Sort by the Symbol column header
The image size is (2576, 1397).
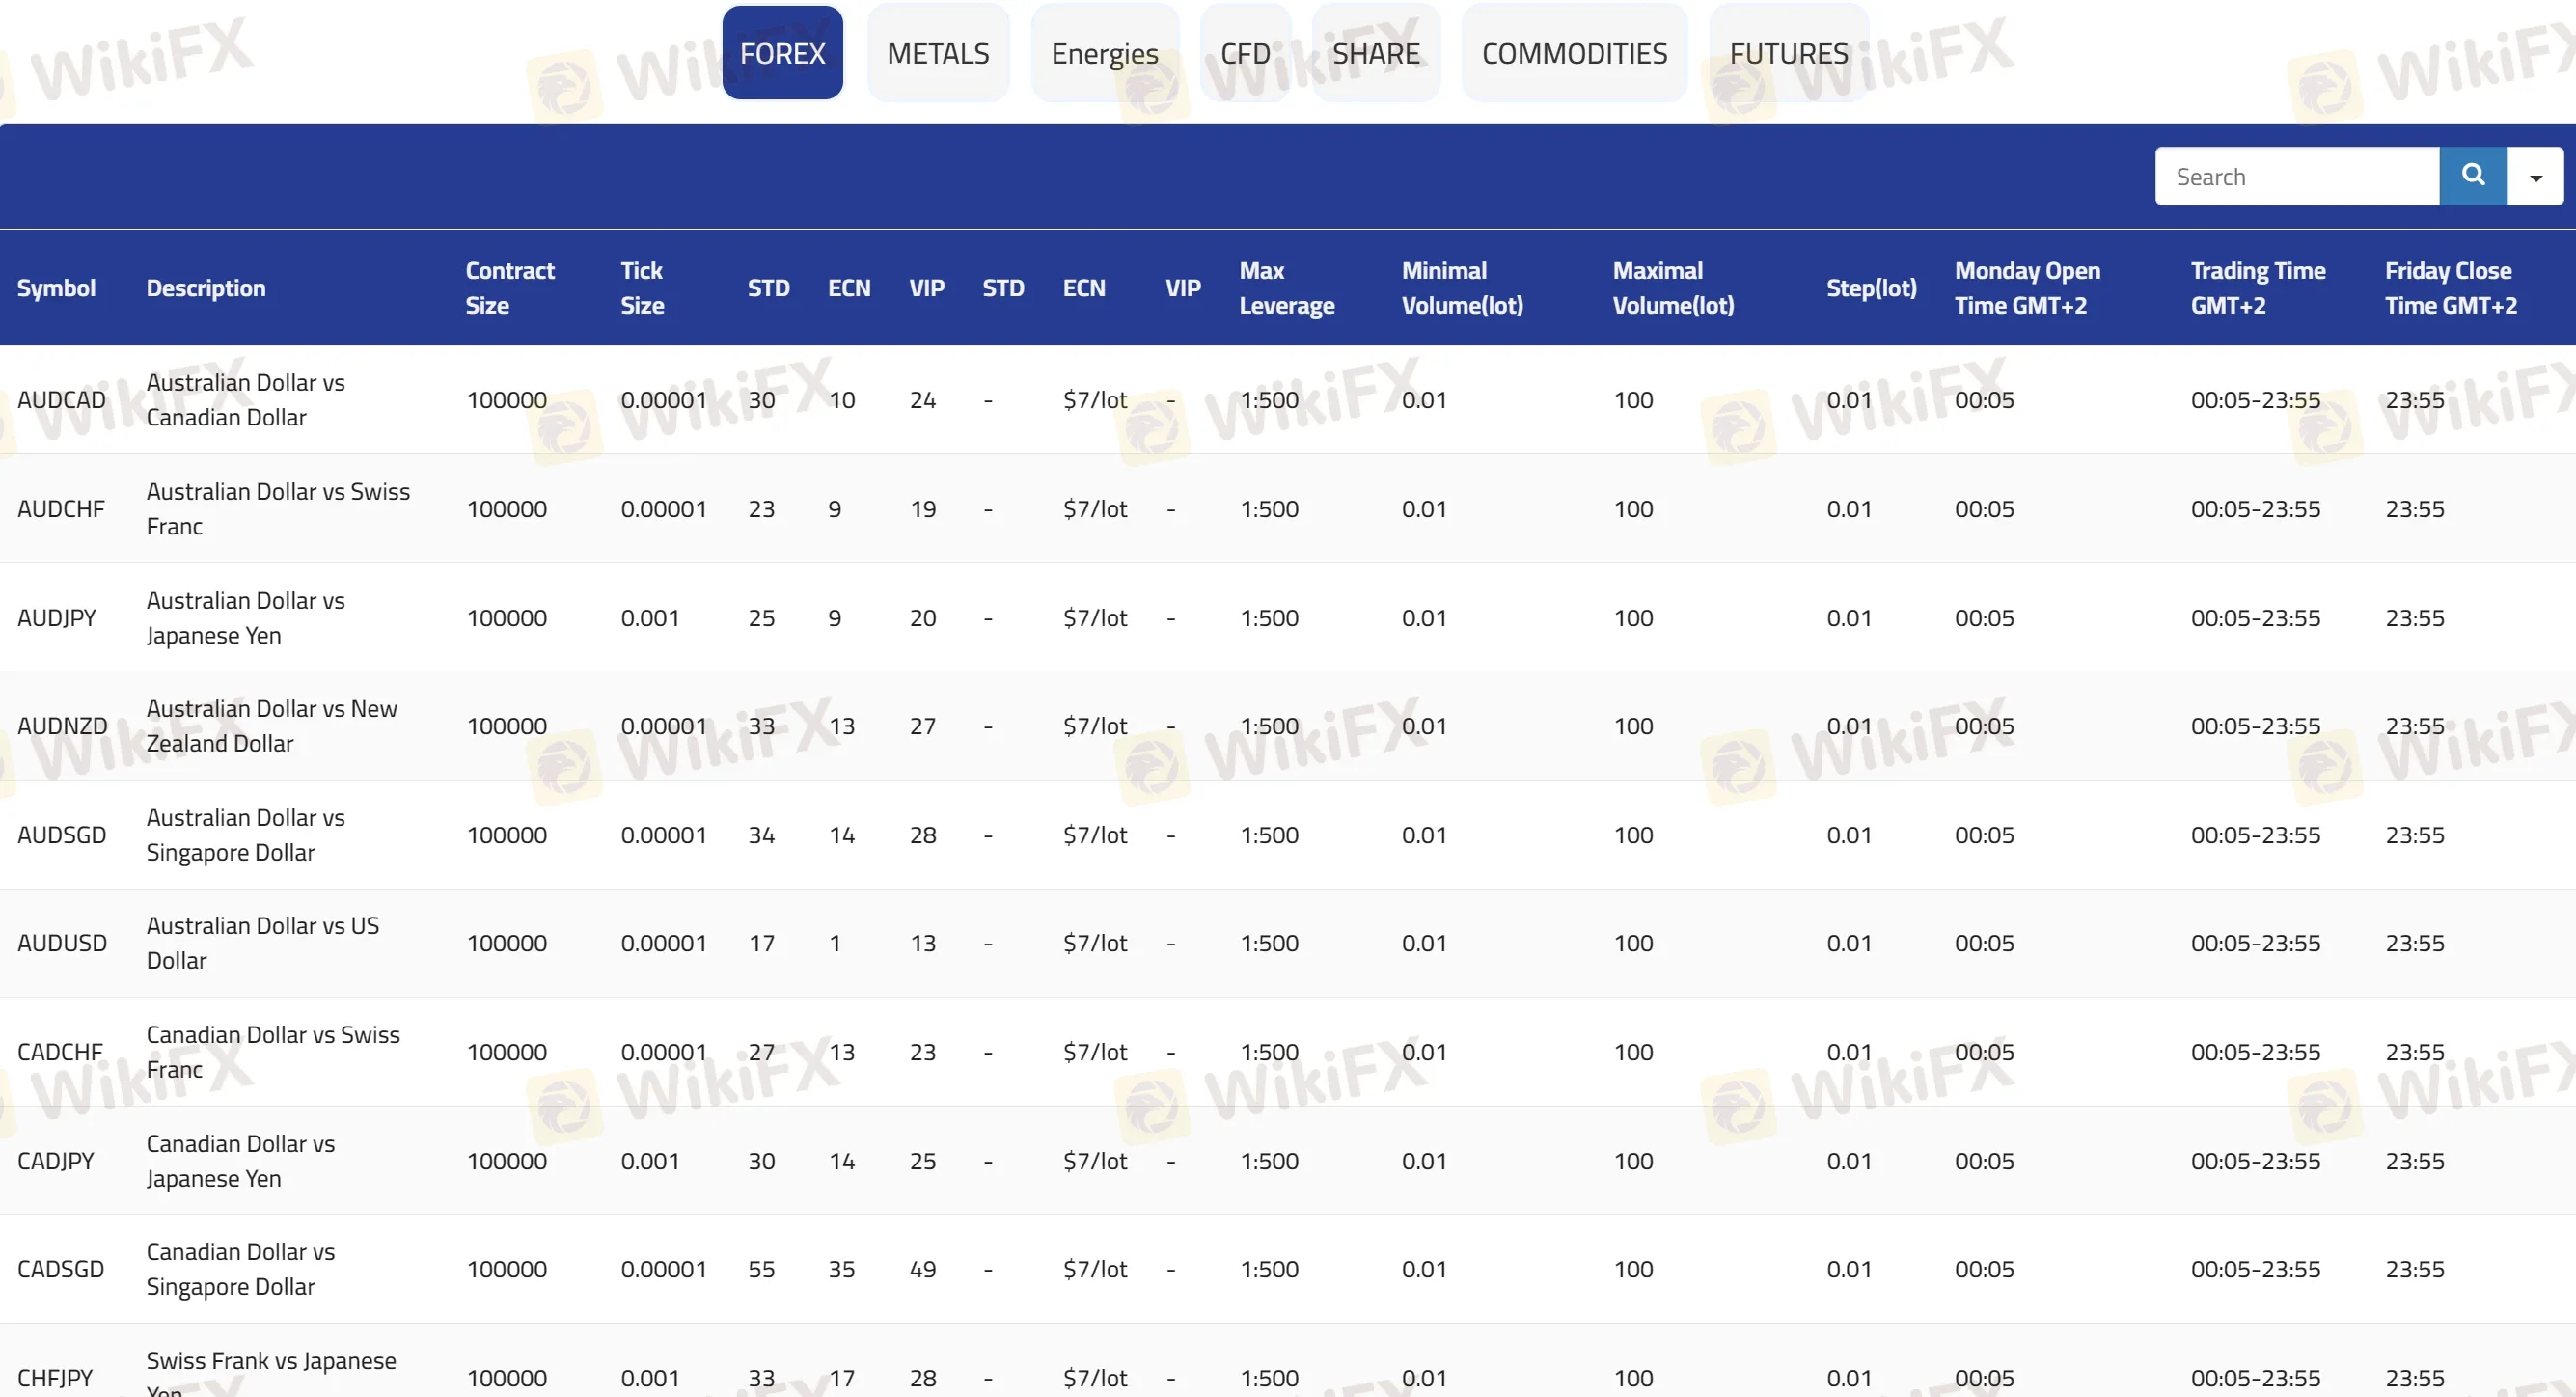[x=56, y=288]
